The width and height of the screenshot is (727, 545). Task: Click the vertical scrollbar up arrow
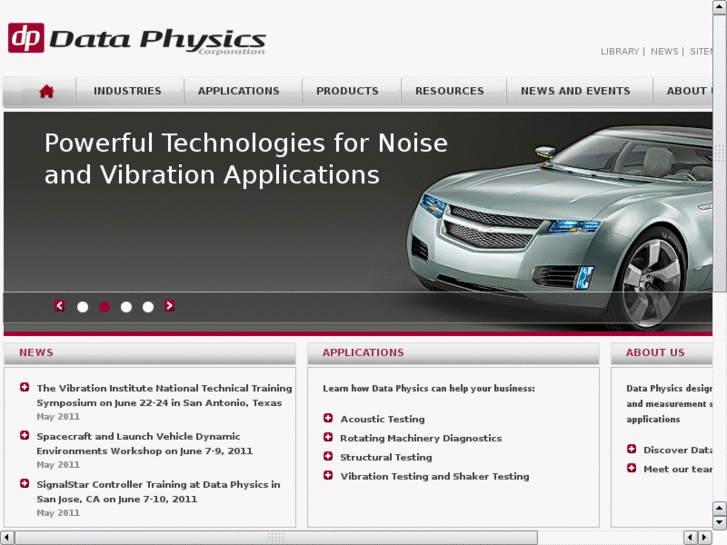click(719, 6)
